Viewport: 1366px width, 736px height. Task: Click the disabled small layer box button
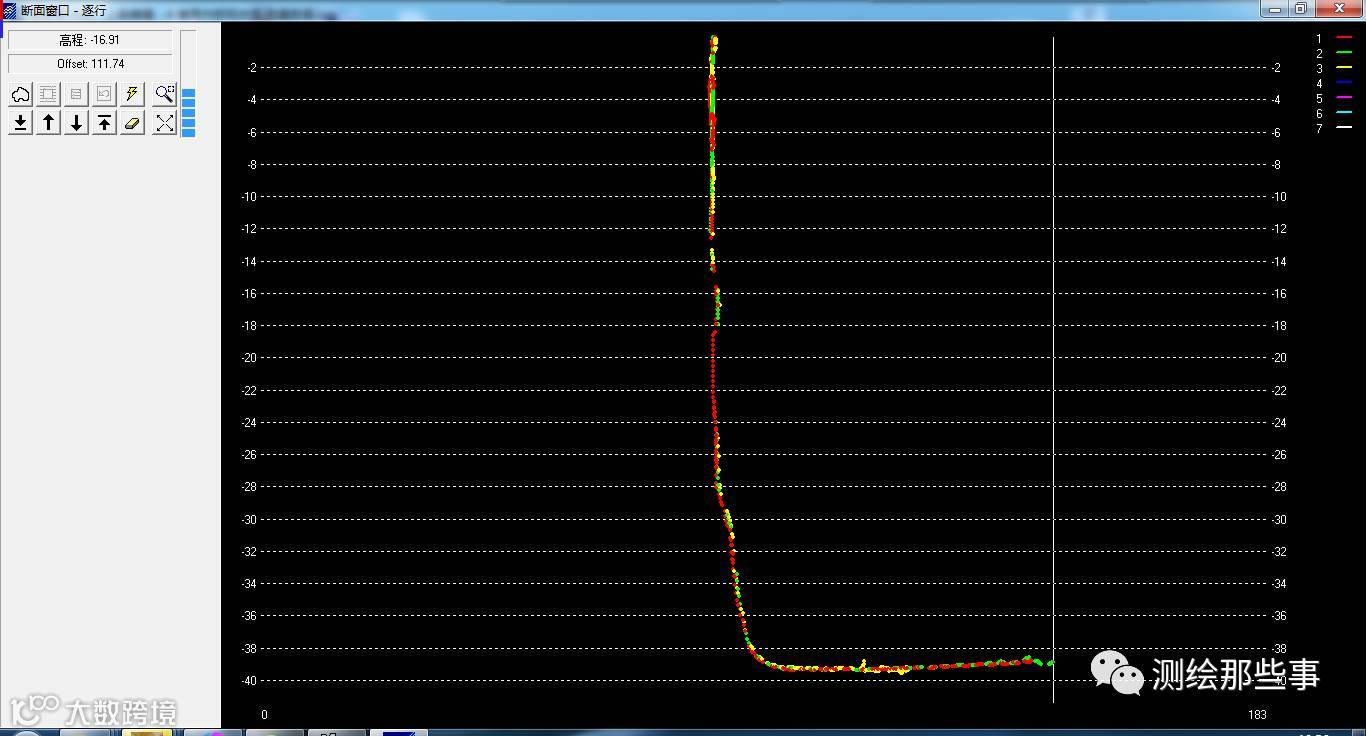tap(76, 94)
